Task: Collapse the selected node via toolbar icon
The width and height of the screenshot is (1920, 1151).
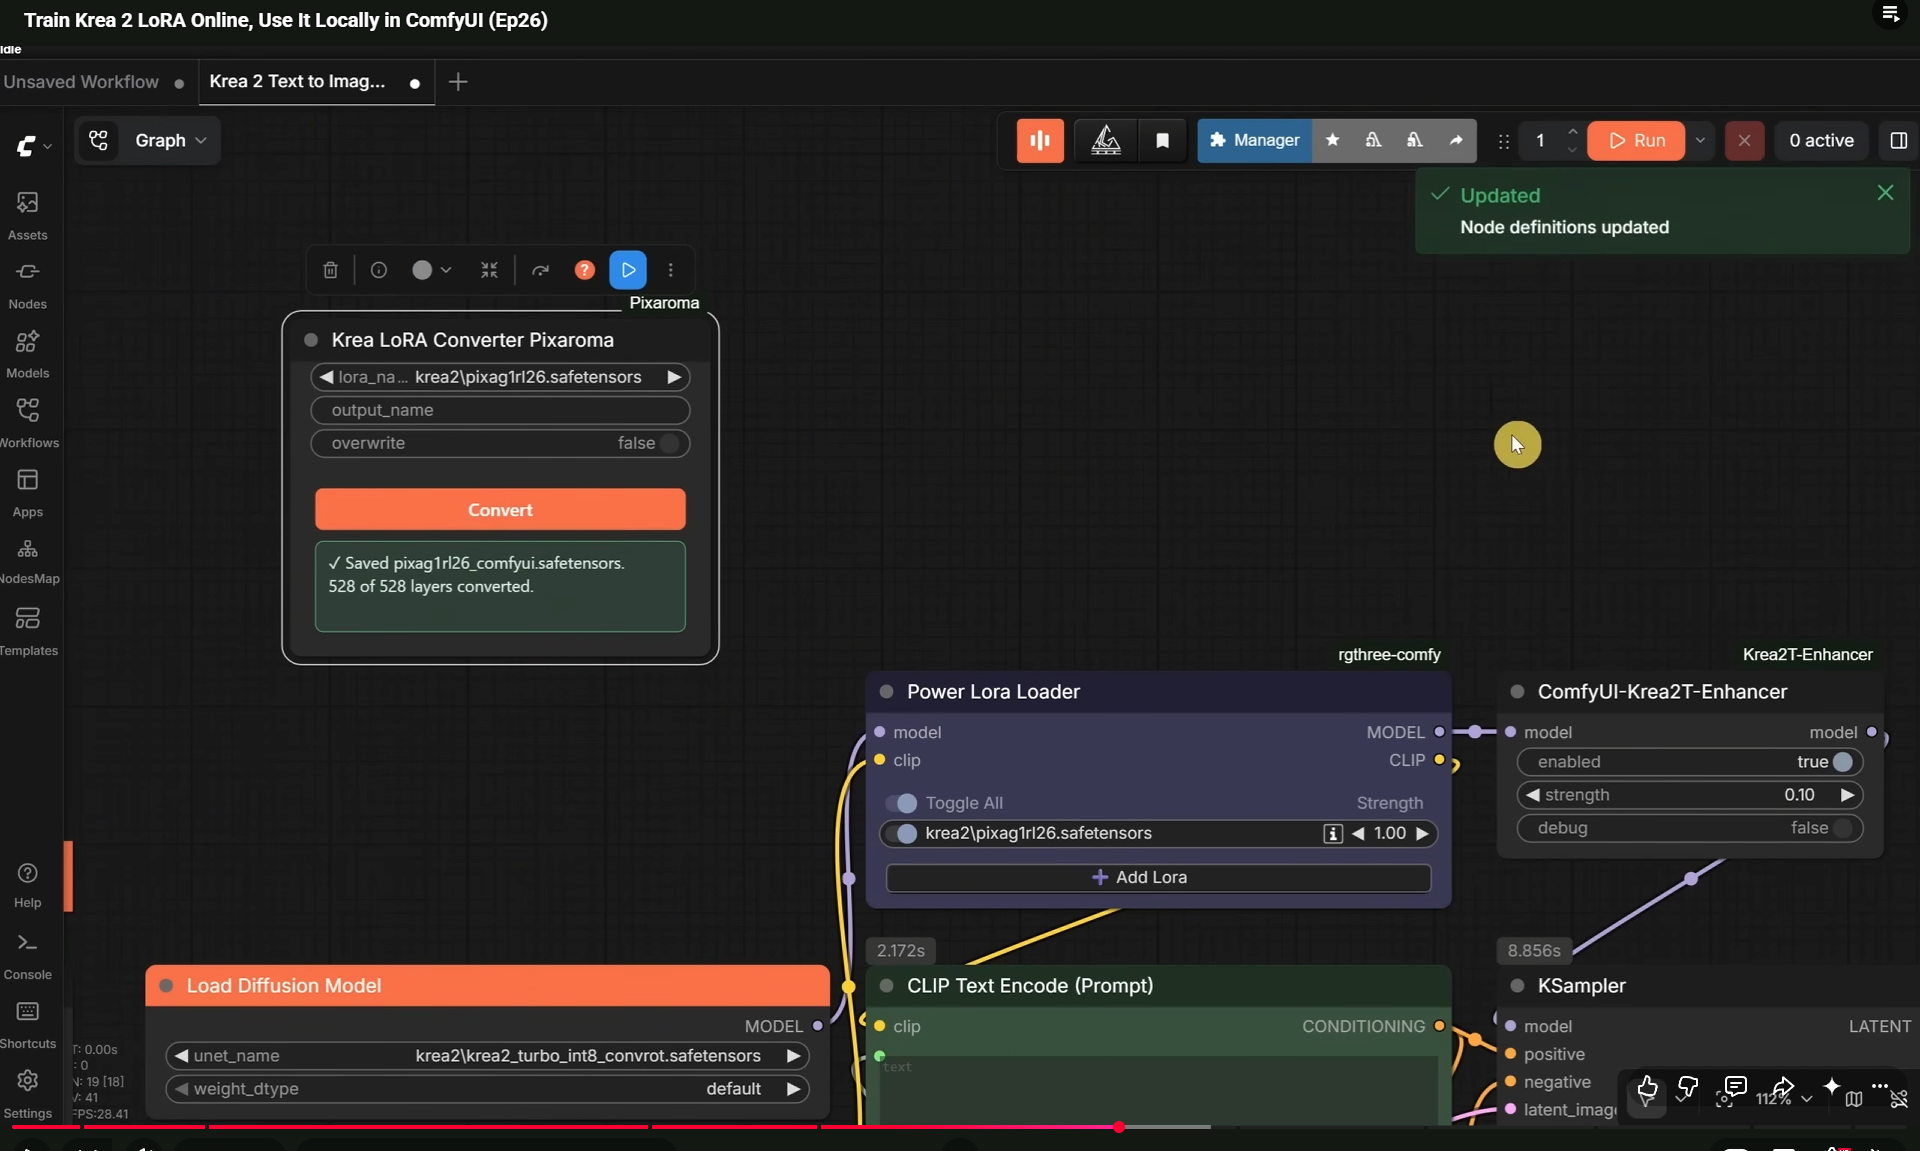Action: point(489,270)
